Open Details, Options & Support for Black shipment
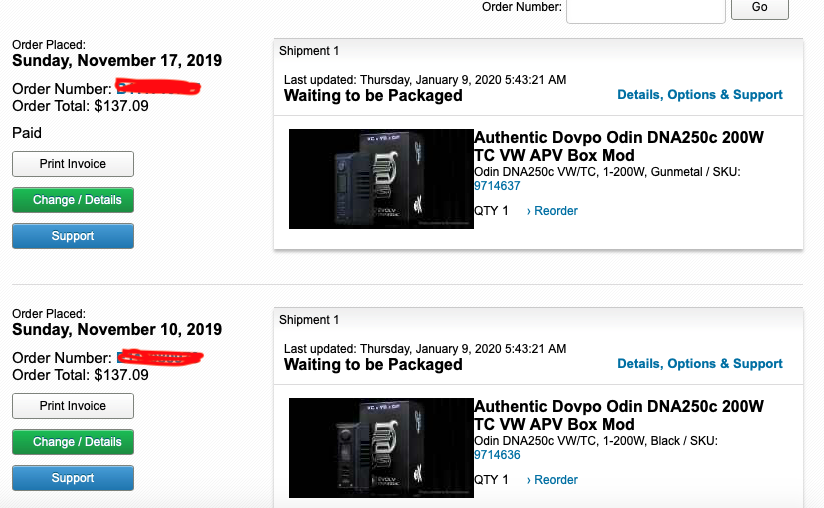The width and height of the screenshot is (824, 508). [699, 364]
